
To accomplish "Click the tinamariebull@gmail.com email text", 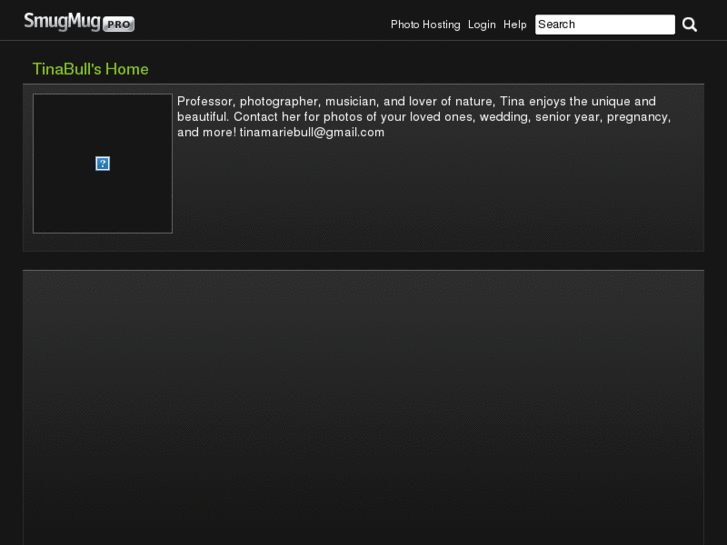I will pos(312,133).
